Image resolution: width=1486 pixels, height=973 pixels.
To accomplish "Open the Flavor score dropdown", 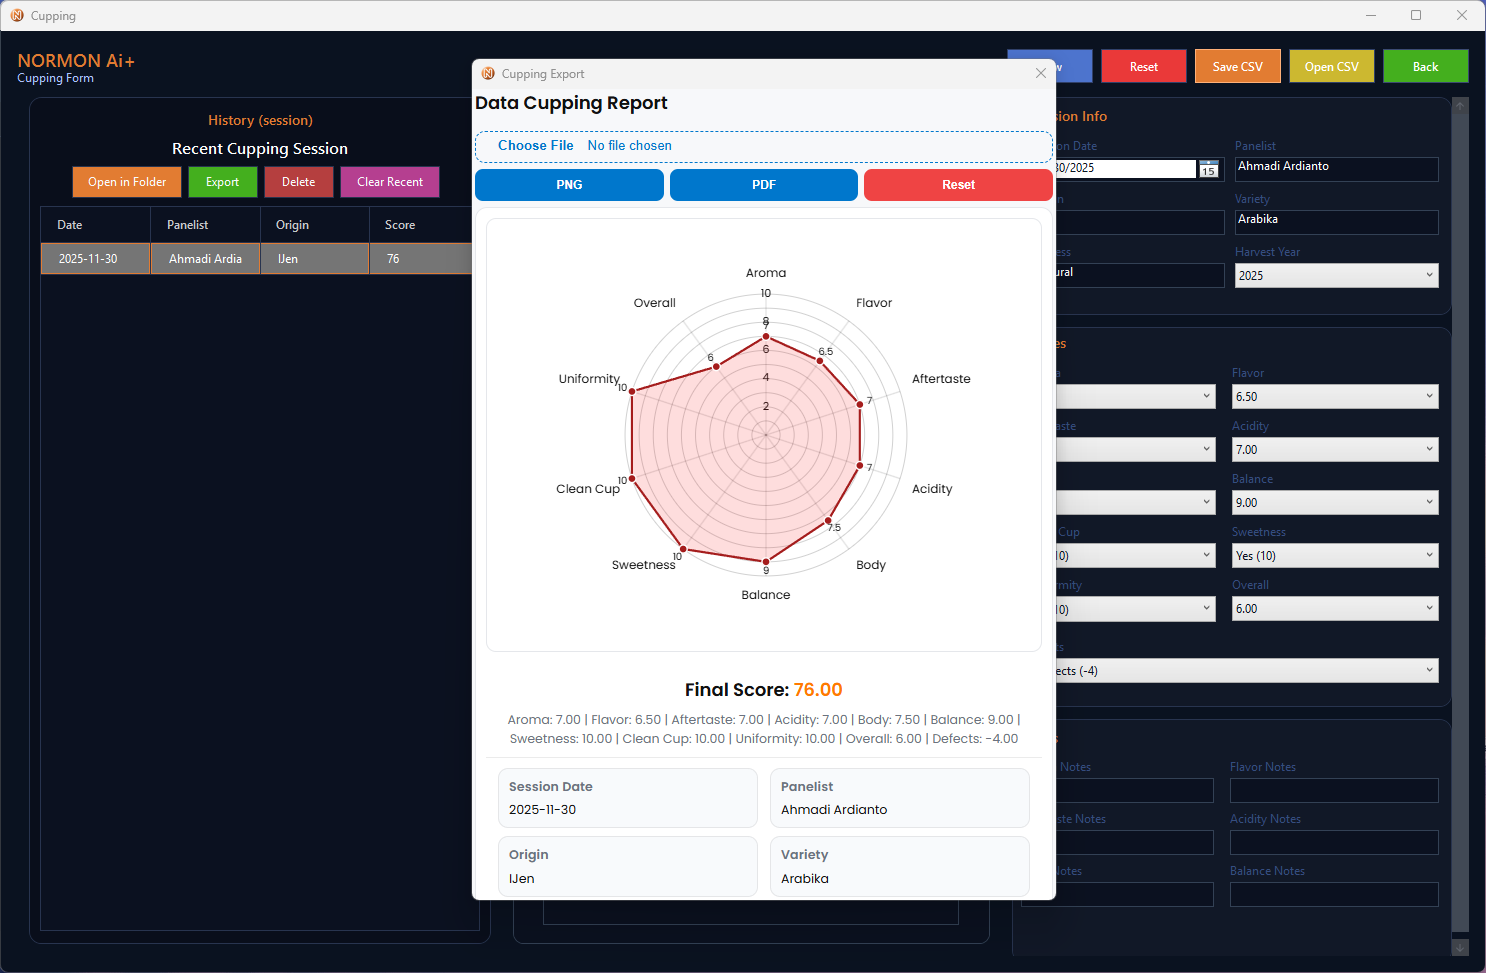I will 1334,397.
